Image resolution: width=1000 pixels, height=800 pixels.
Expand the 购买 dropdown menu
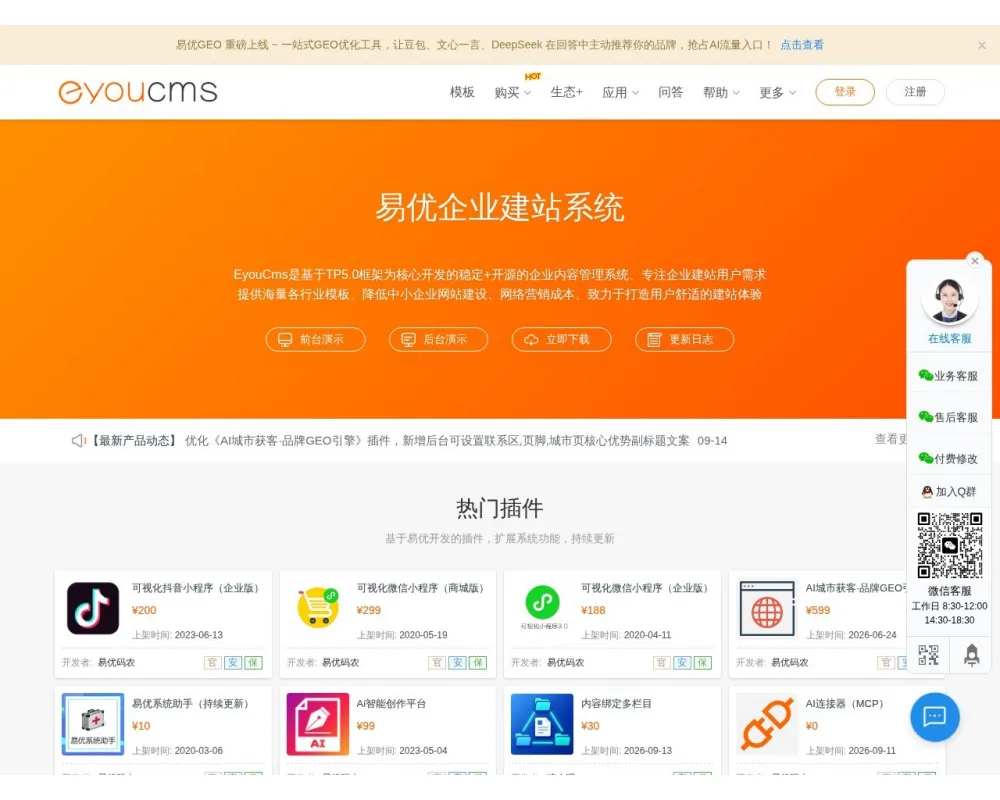pyautogui.click(x=513, y=93)
